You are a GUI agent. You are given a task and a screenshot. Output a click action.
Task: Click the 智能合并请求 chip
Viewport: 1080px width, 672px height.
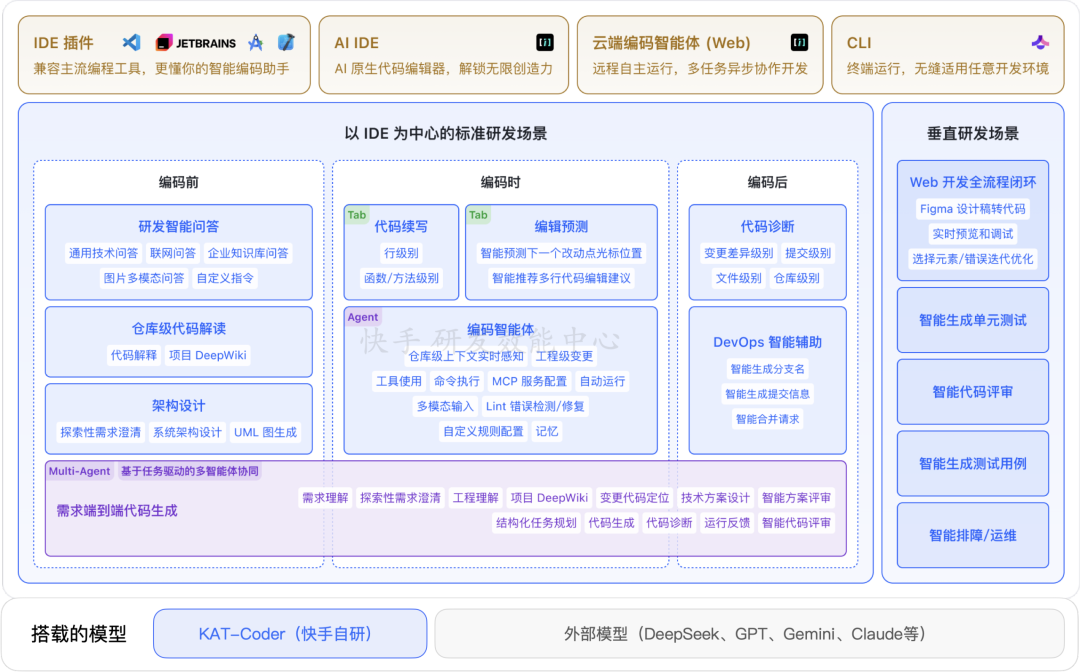point(767,419)
